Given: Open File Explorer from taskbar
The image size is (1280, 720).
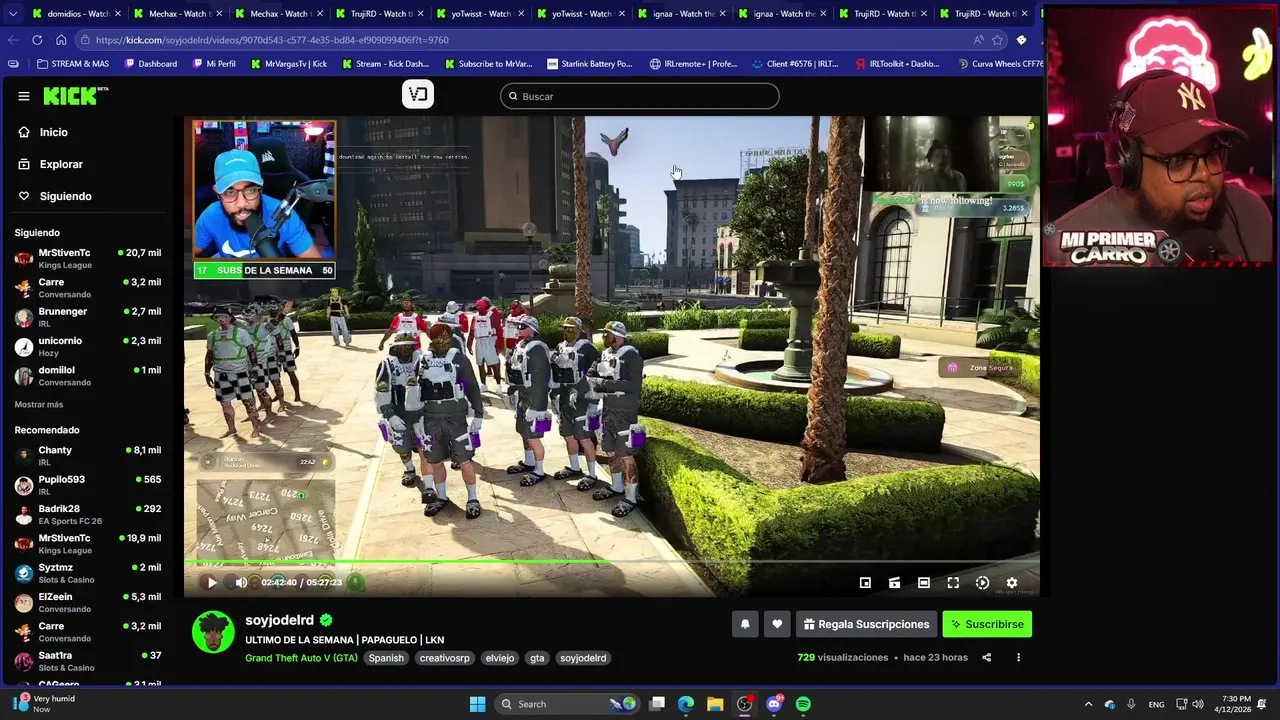Looking at the screenshot, I should coord(715,704).
